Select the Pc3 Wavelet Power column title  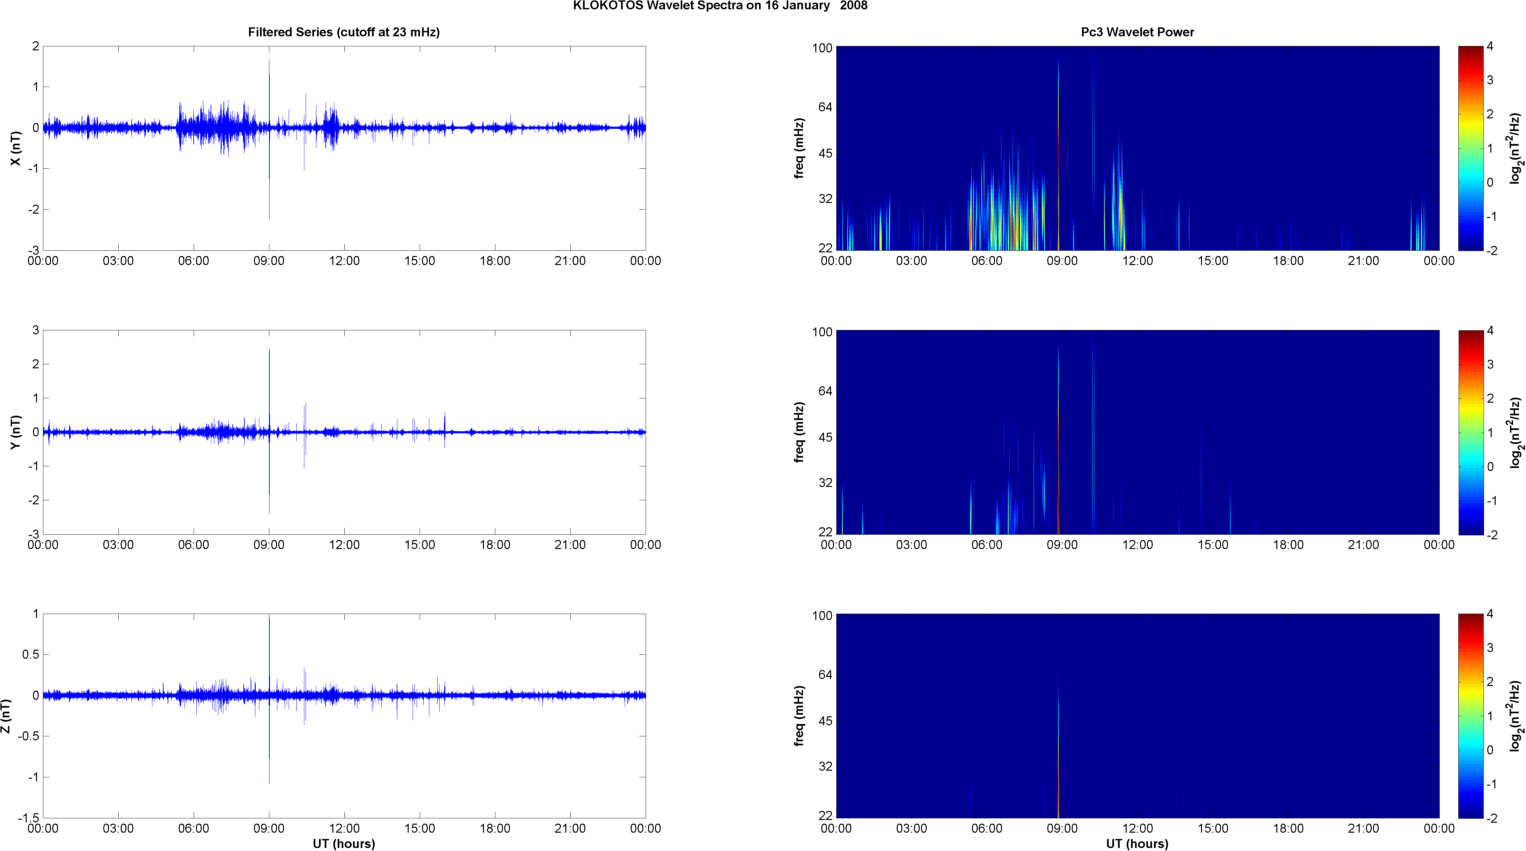click(1137, 32)
